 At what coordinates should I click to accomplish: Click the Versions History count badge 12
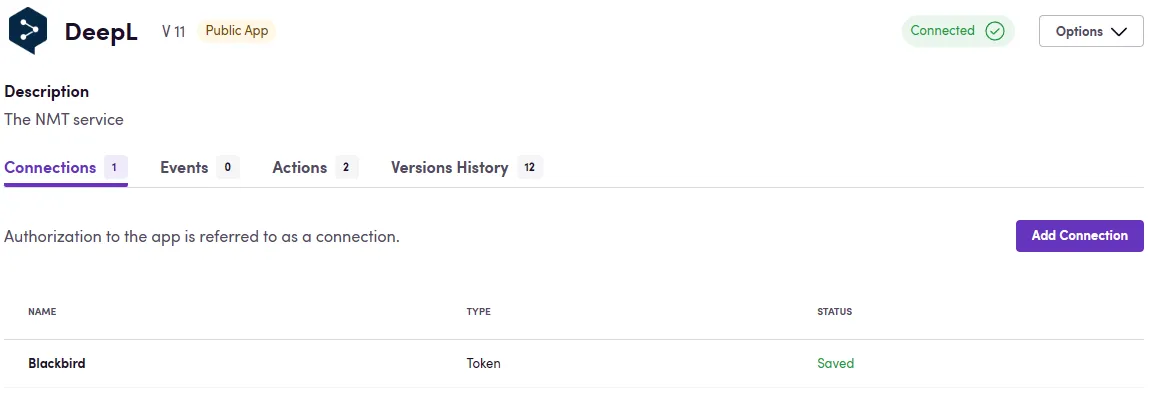pyautogui.click(x=530, y=168)
